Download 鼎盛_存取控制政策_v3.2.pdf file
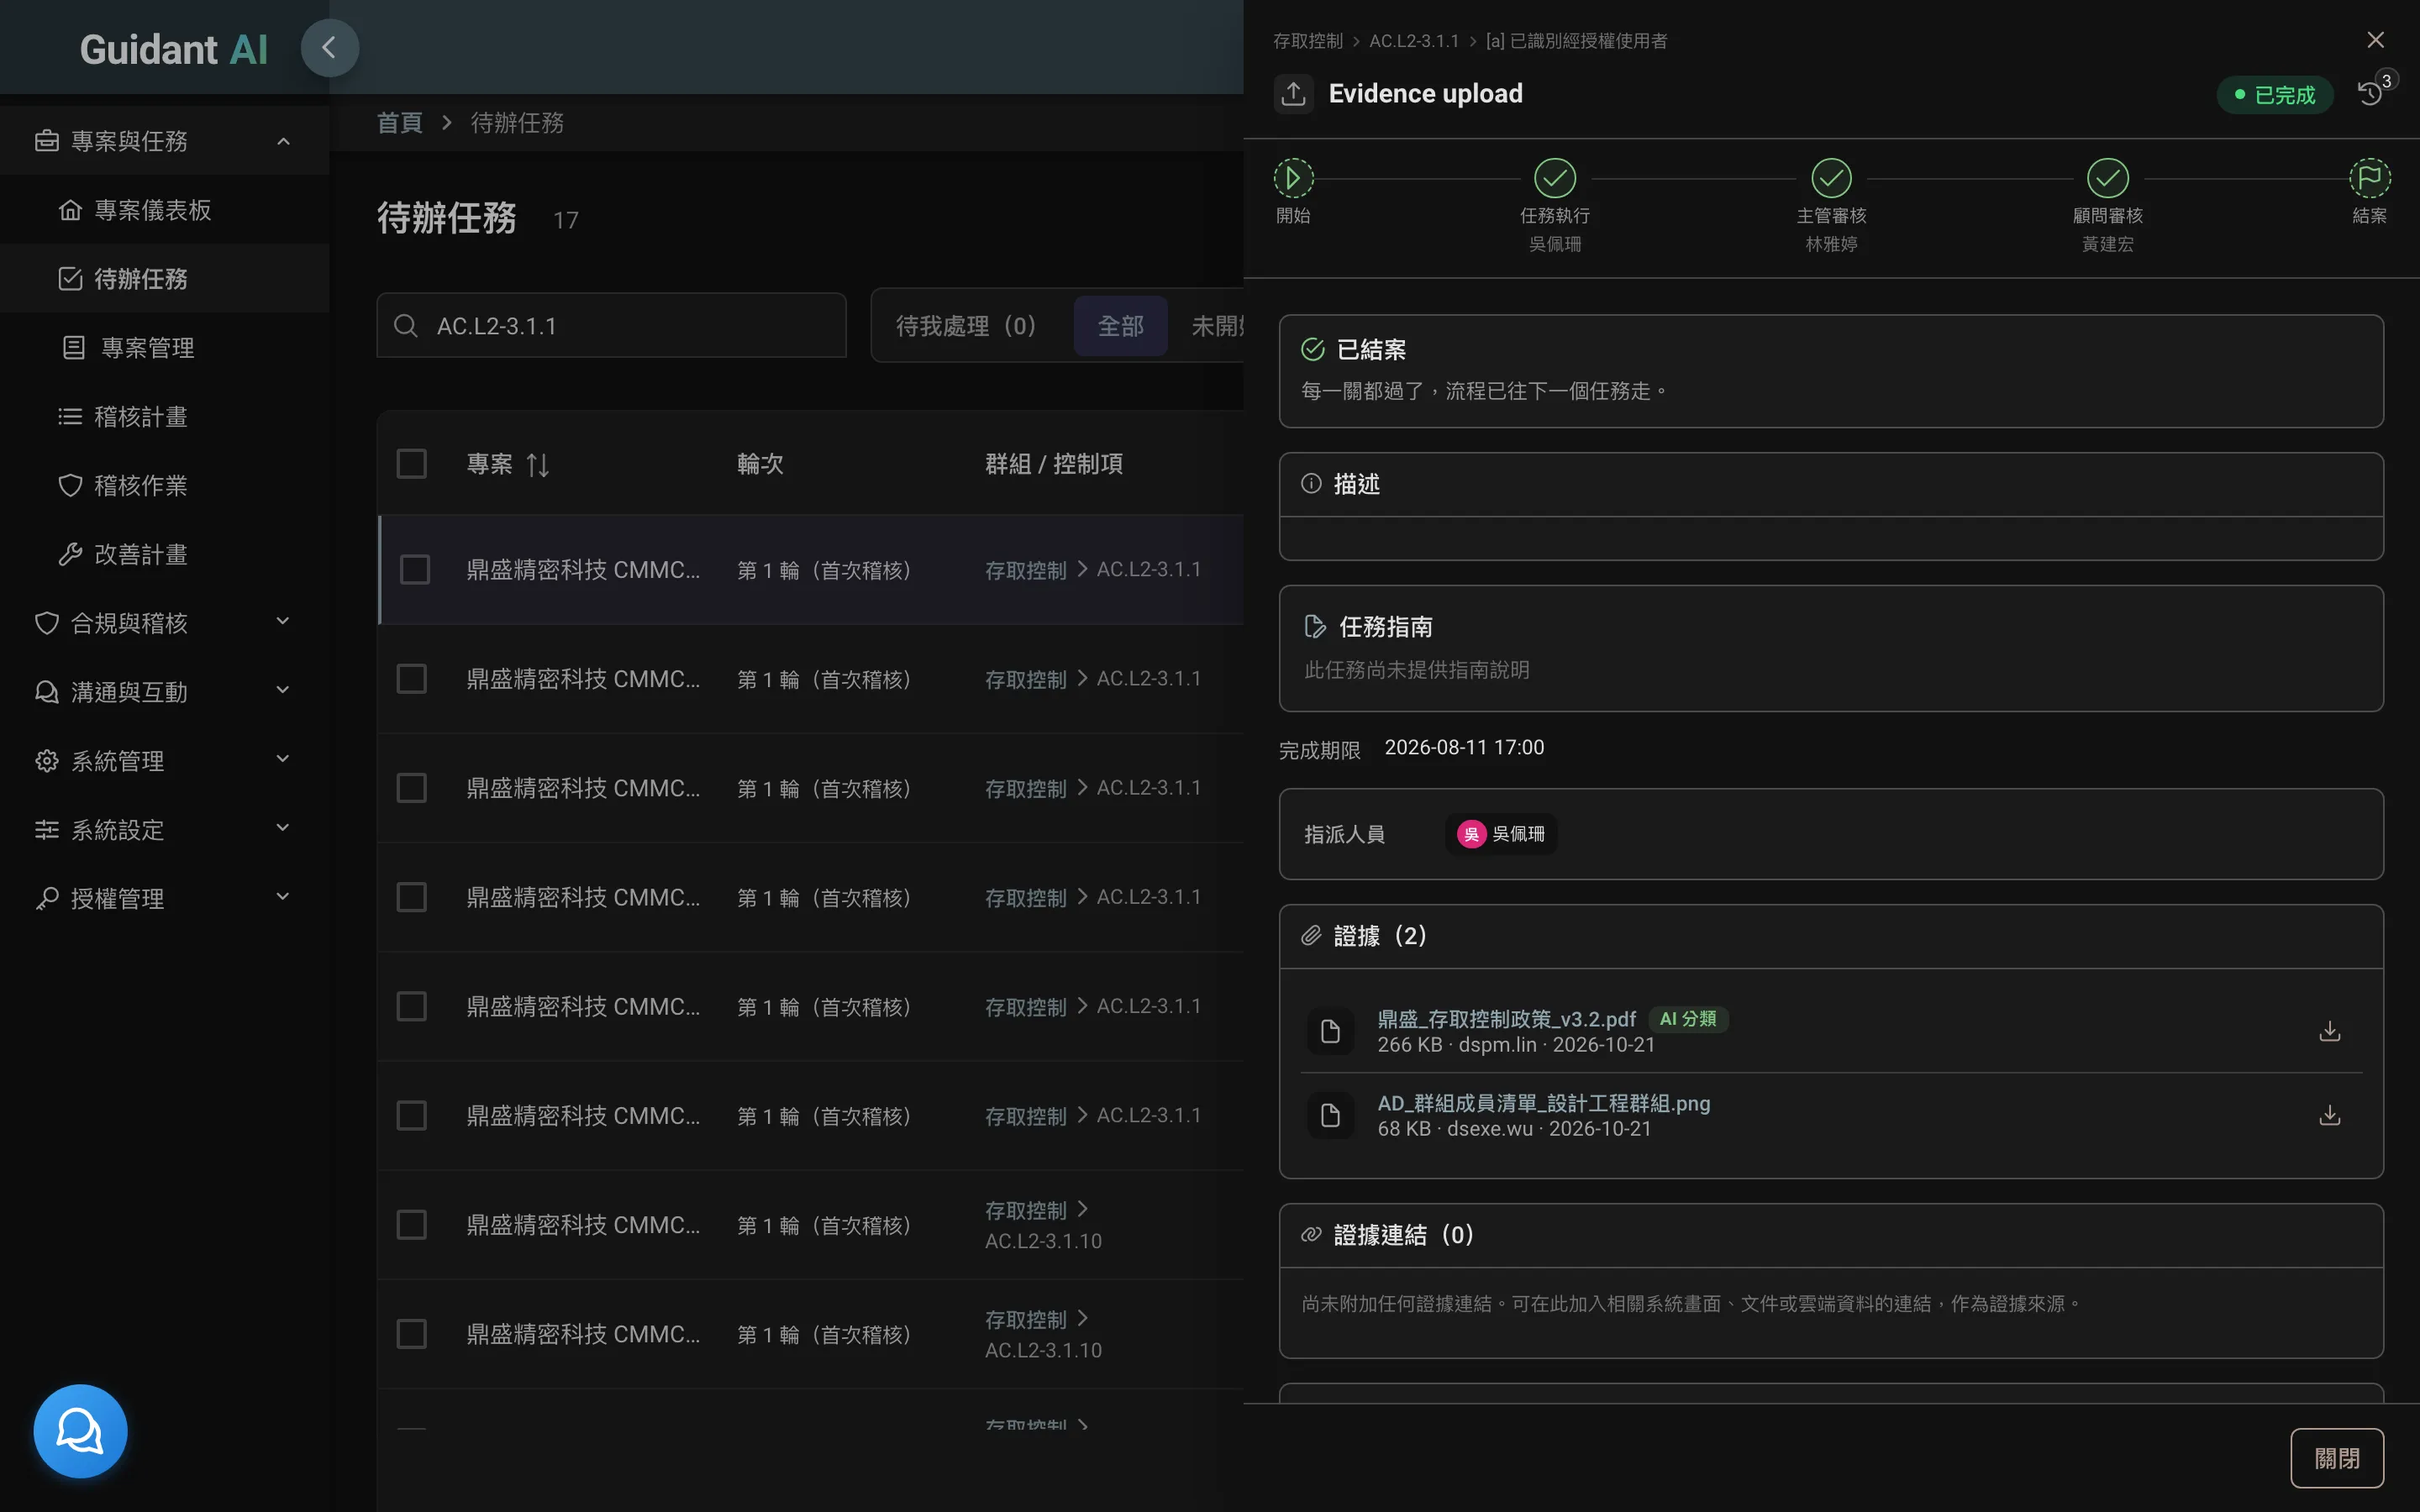2420x1512 pixels. pyautogui.click(x=2330, y=1031)
